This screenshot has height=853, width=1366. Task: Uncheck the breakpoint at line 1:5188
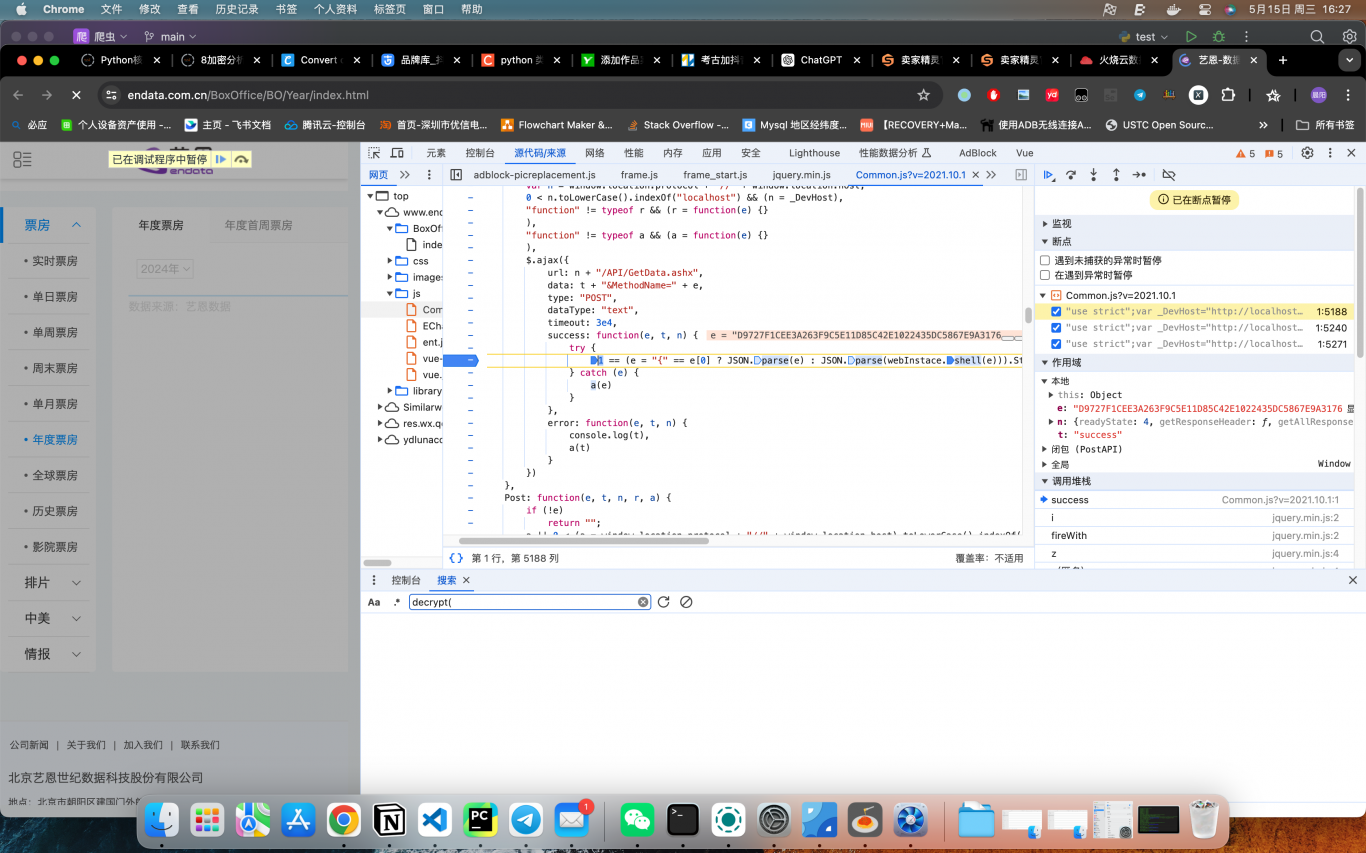coord(1056,312)
